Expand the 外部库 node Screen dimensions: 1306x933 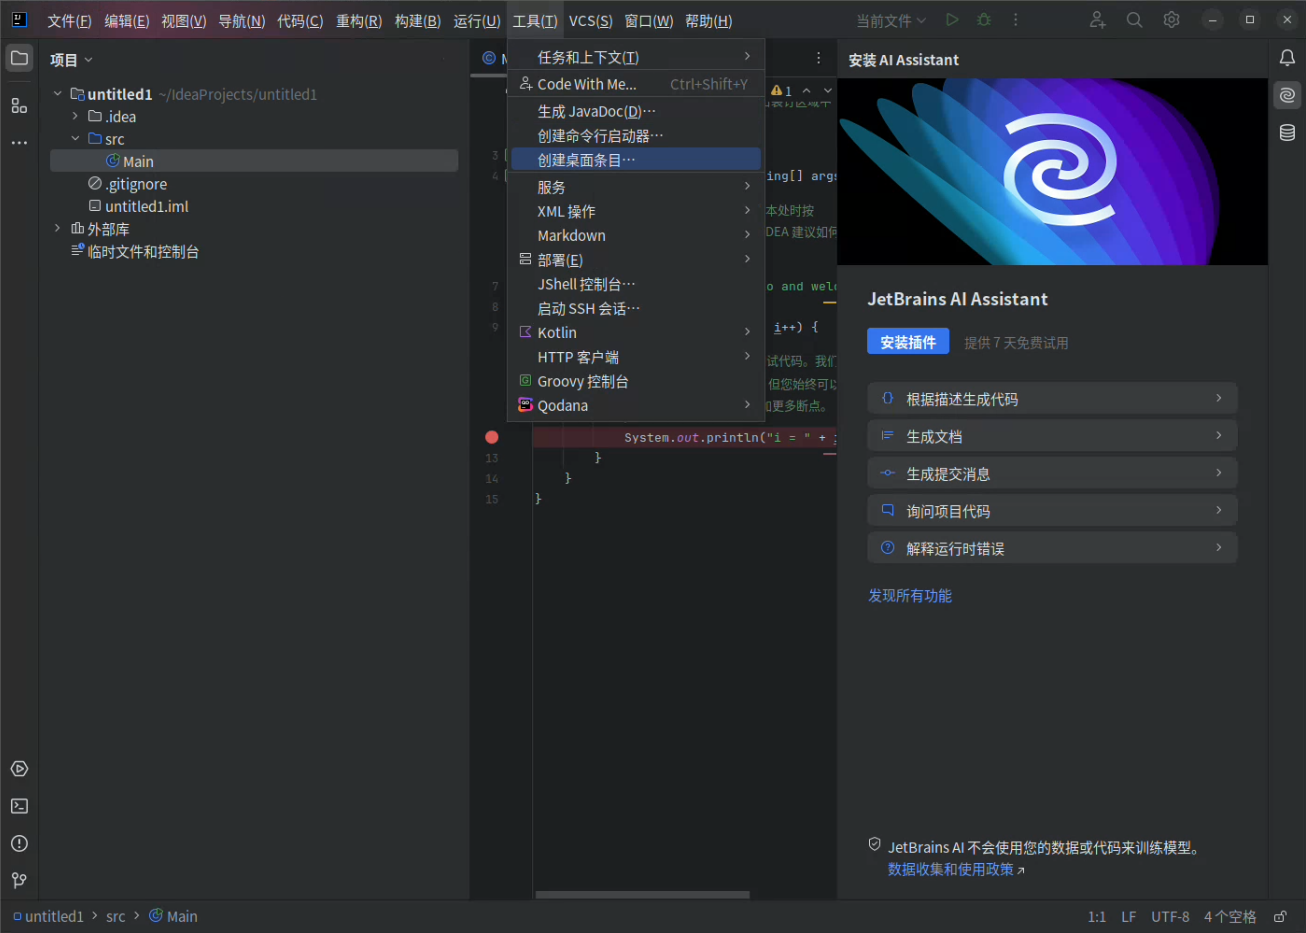click(x=58, y=229)
